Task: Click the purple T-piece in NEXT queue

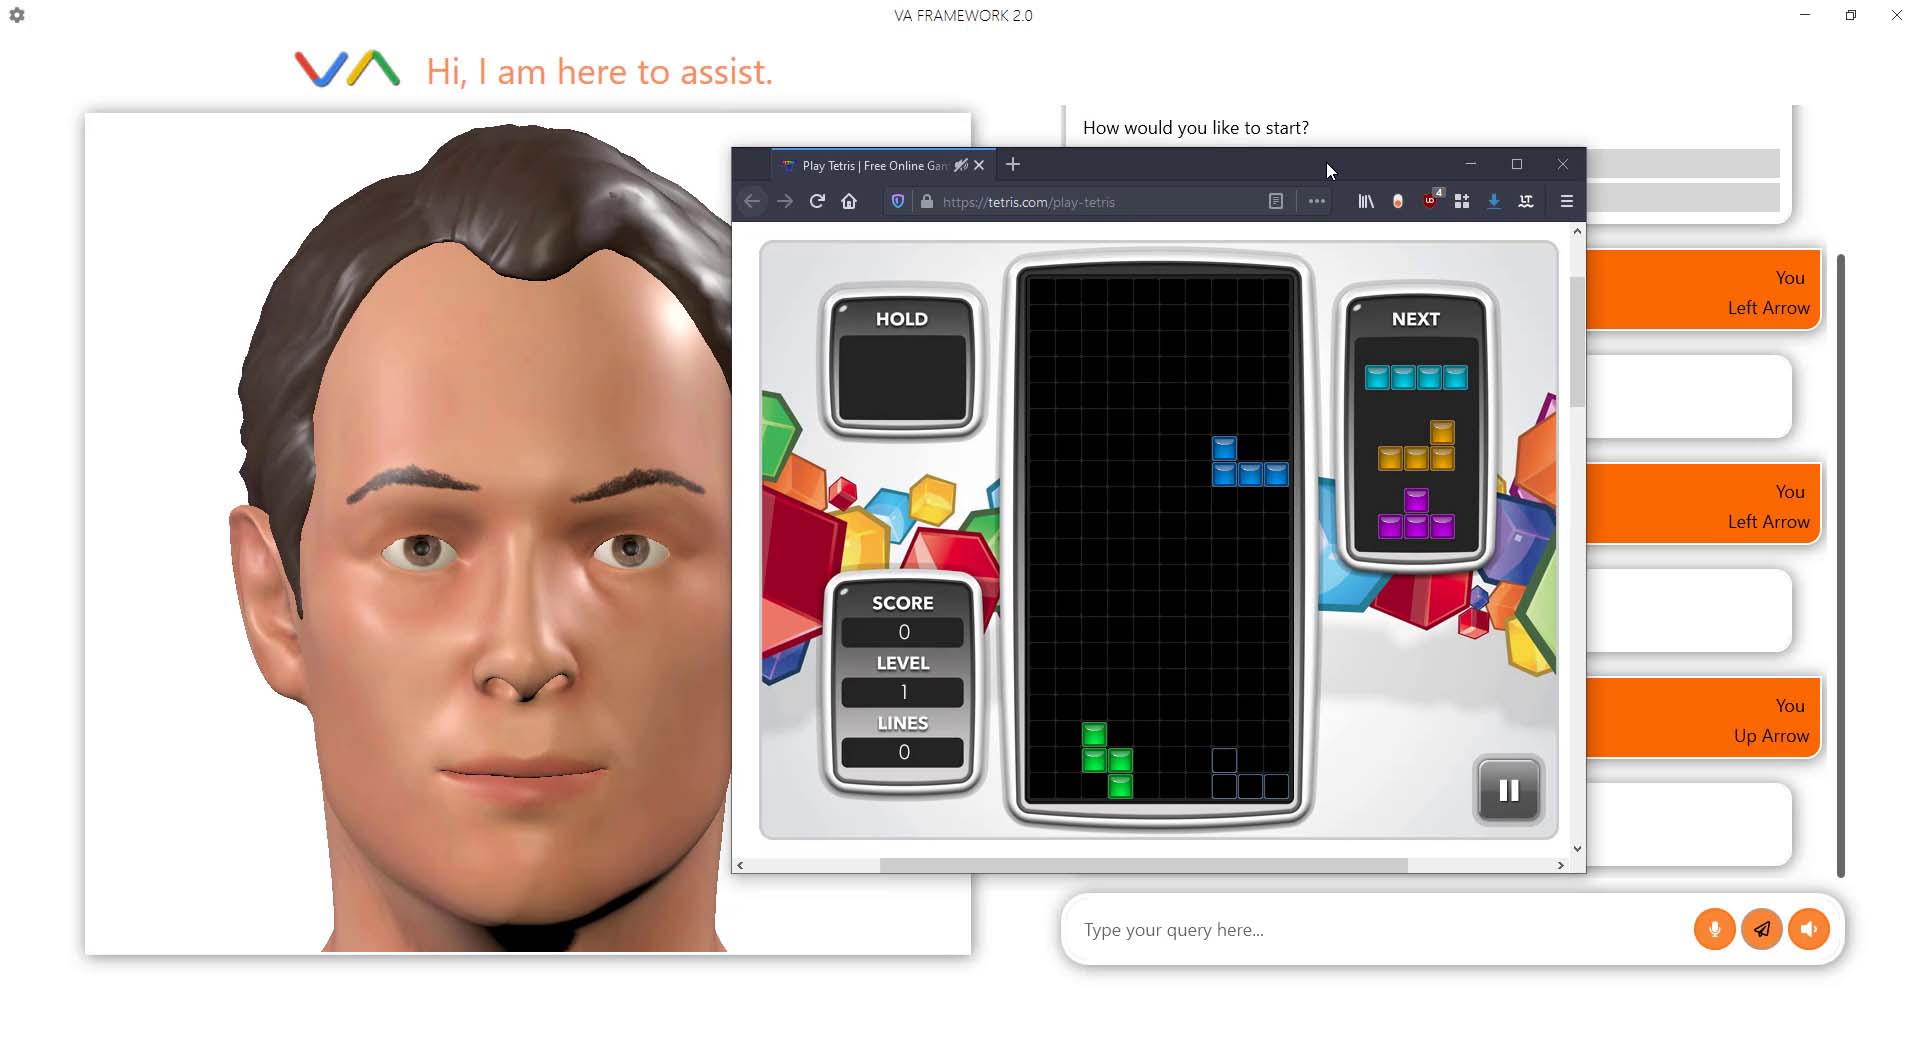Action: click(1416, 513)
